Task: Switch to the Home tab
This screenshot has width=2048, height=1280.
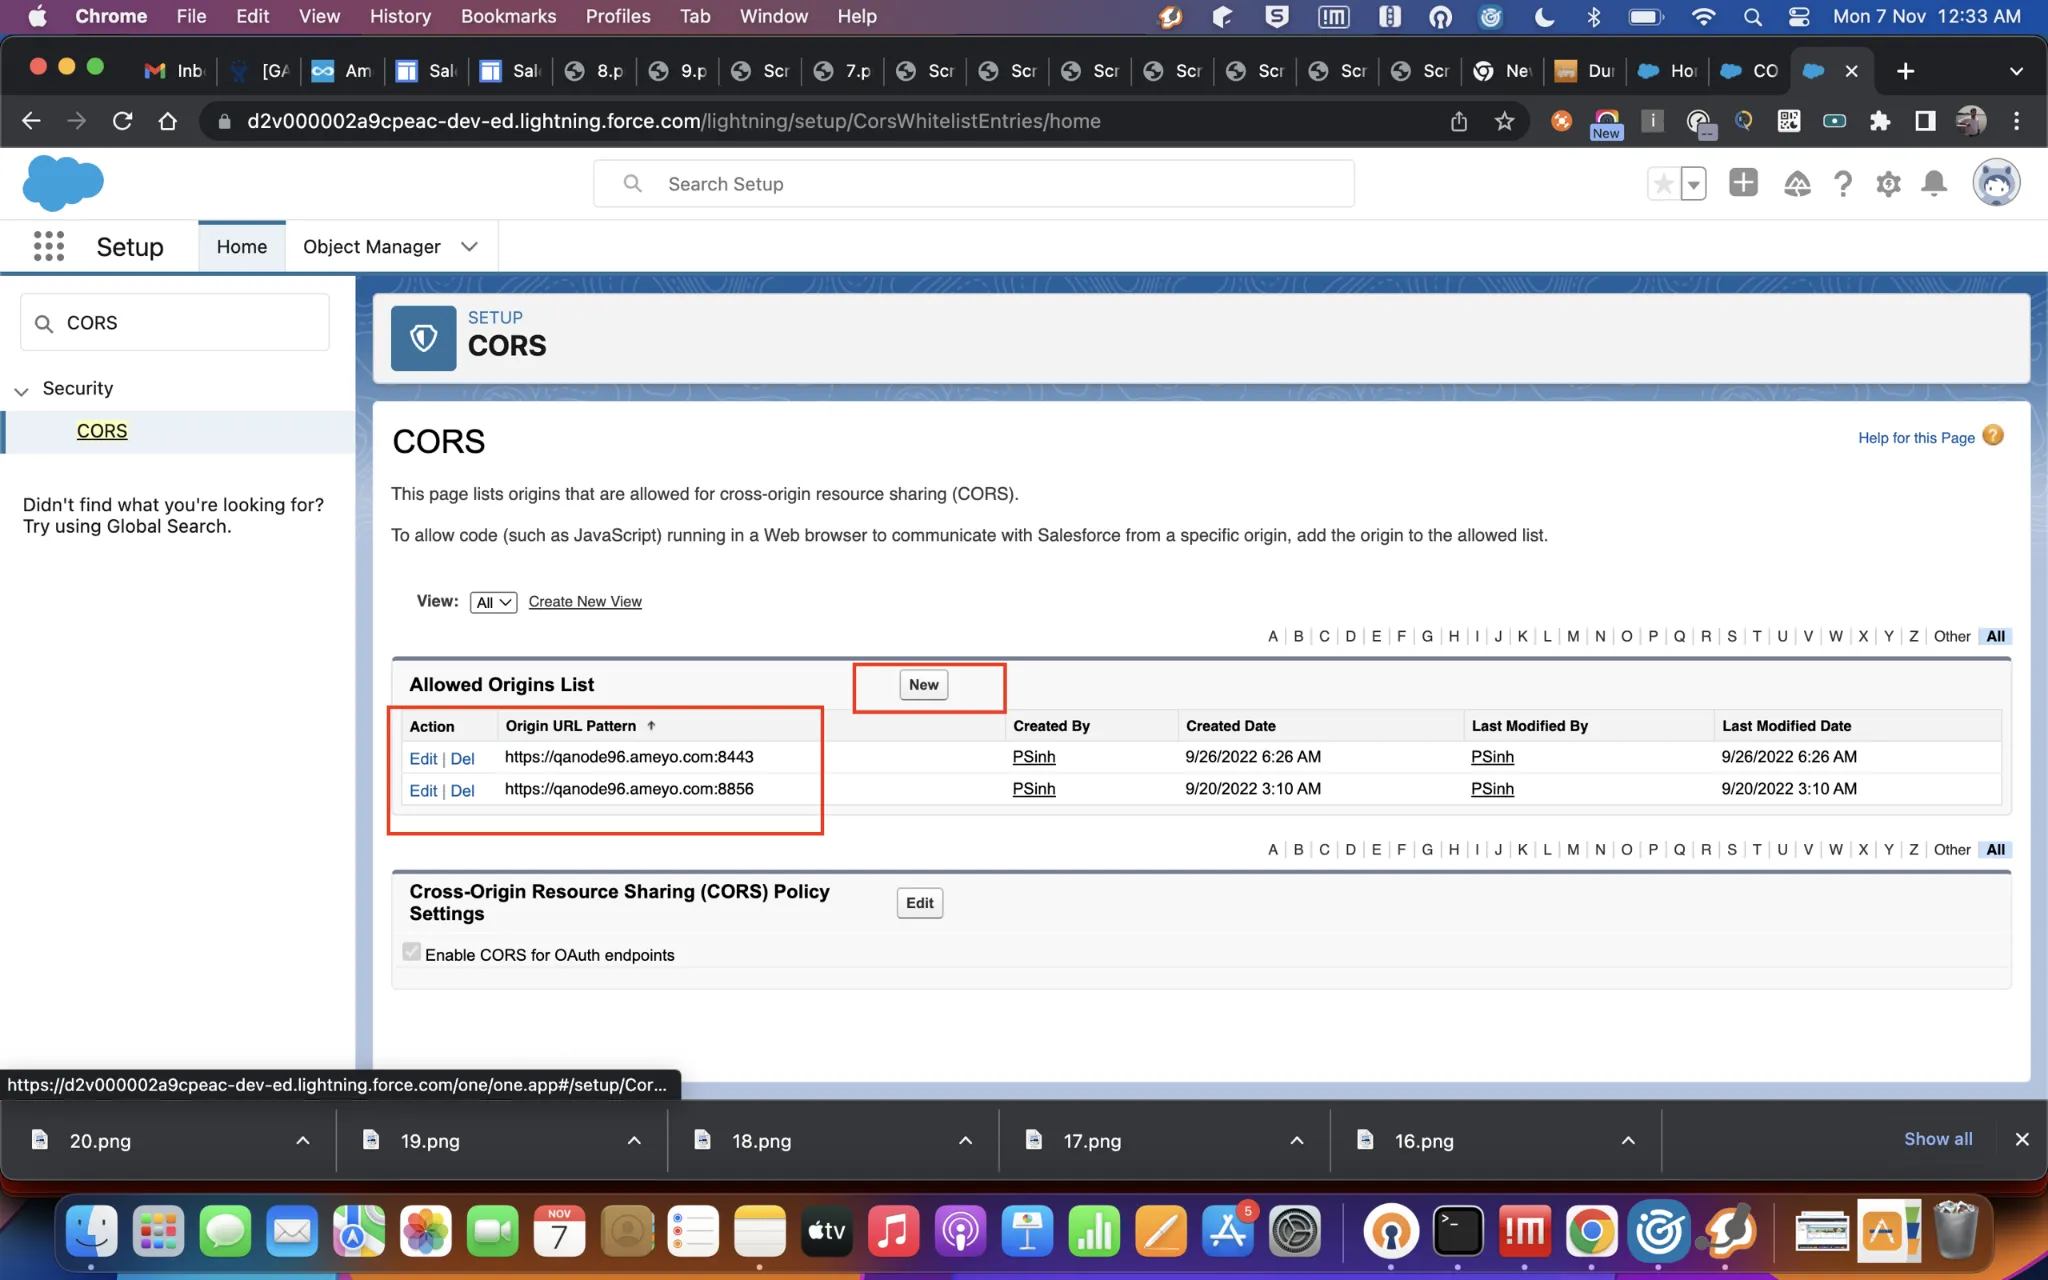Action: point(242,247)
